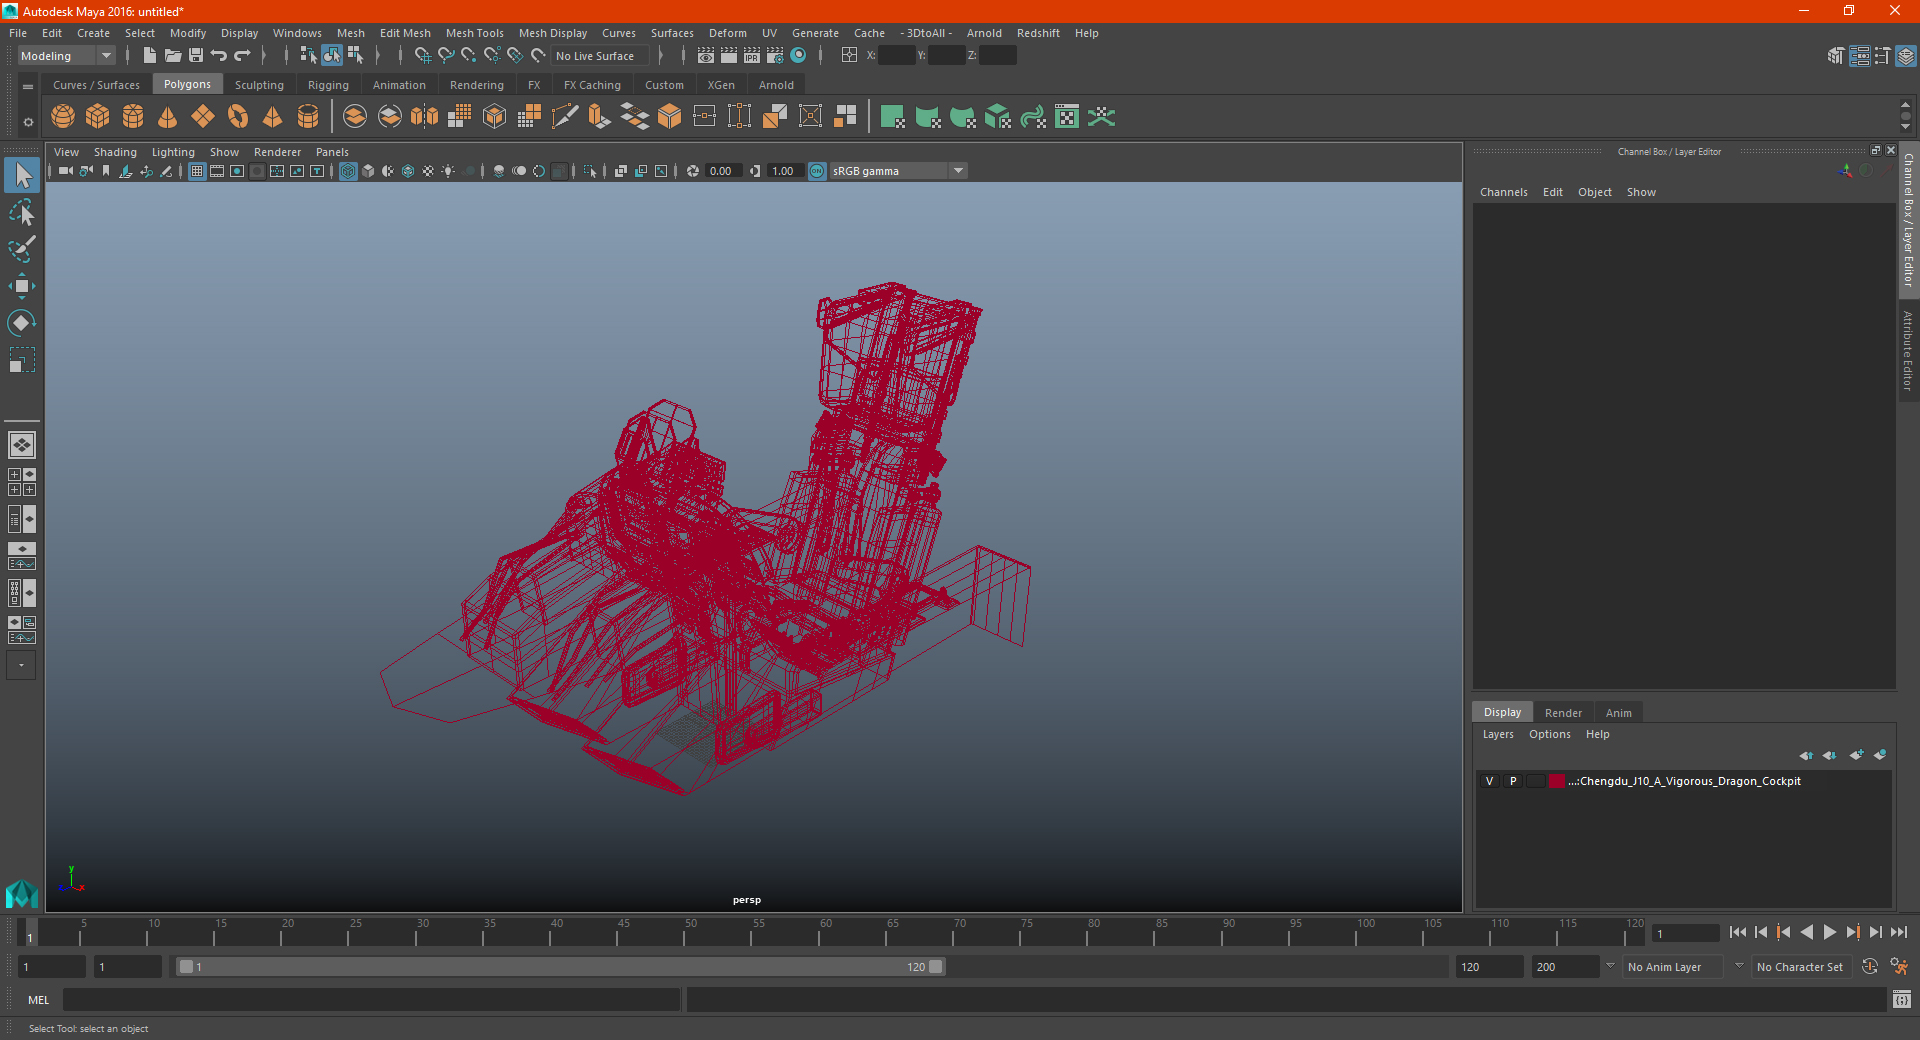The height and width of the screenshot is (1040, 1920).
Task: Create a polygon pipe from the shelf
Action: pyautogui.click(x=308, y=117)
